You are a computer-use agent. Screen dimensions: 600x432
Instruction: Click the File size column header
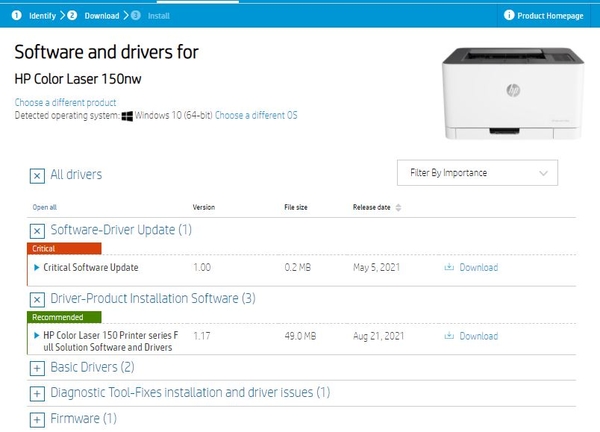coord(296,207)
